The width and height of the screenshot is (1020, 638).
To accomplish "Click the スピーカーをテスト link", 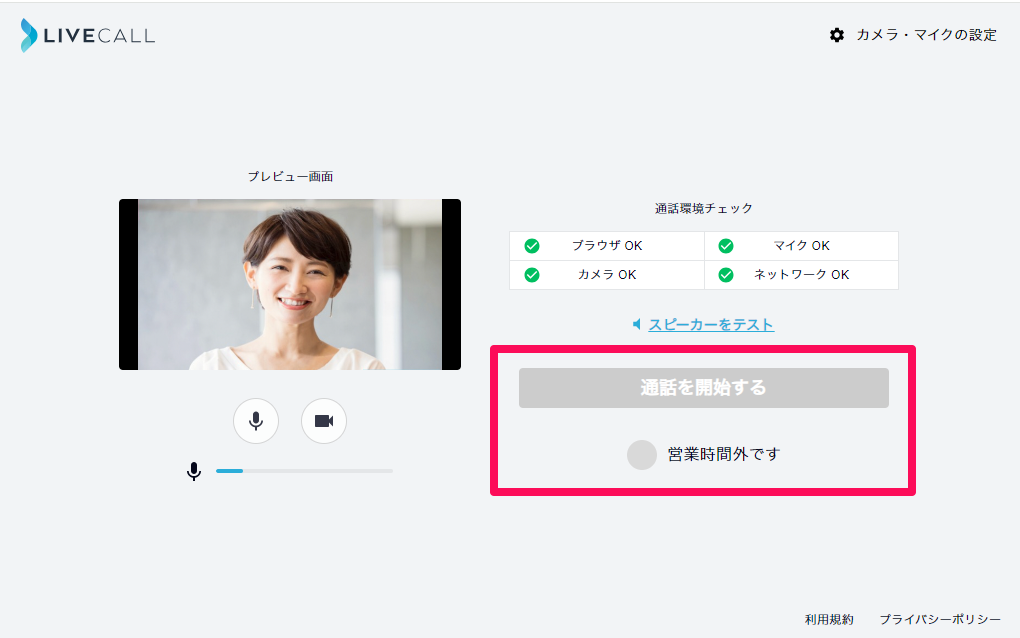I will tap(711, 325).
